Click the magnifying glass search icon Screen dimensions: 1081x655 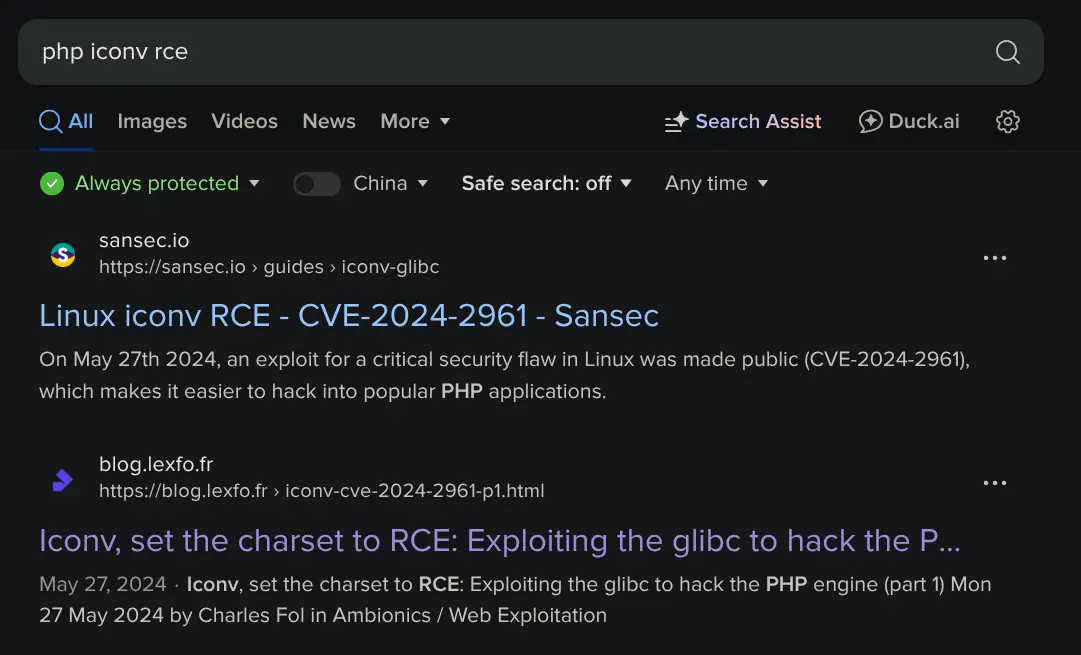(1007, 52)
